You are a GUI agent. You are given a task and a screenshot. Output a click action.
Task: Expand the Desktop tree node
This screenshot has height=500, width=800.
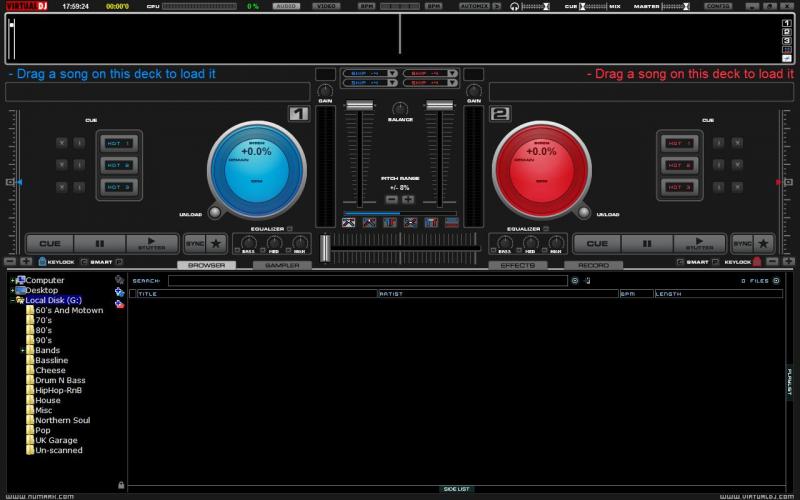13,290
